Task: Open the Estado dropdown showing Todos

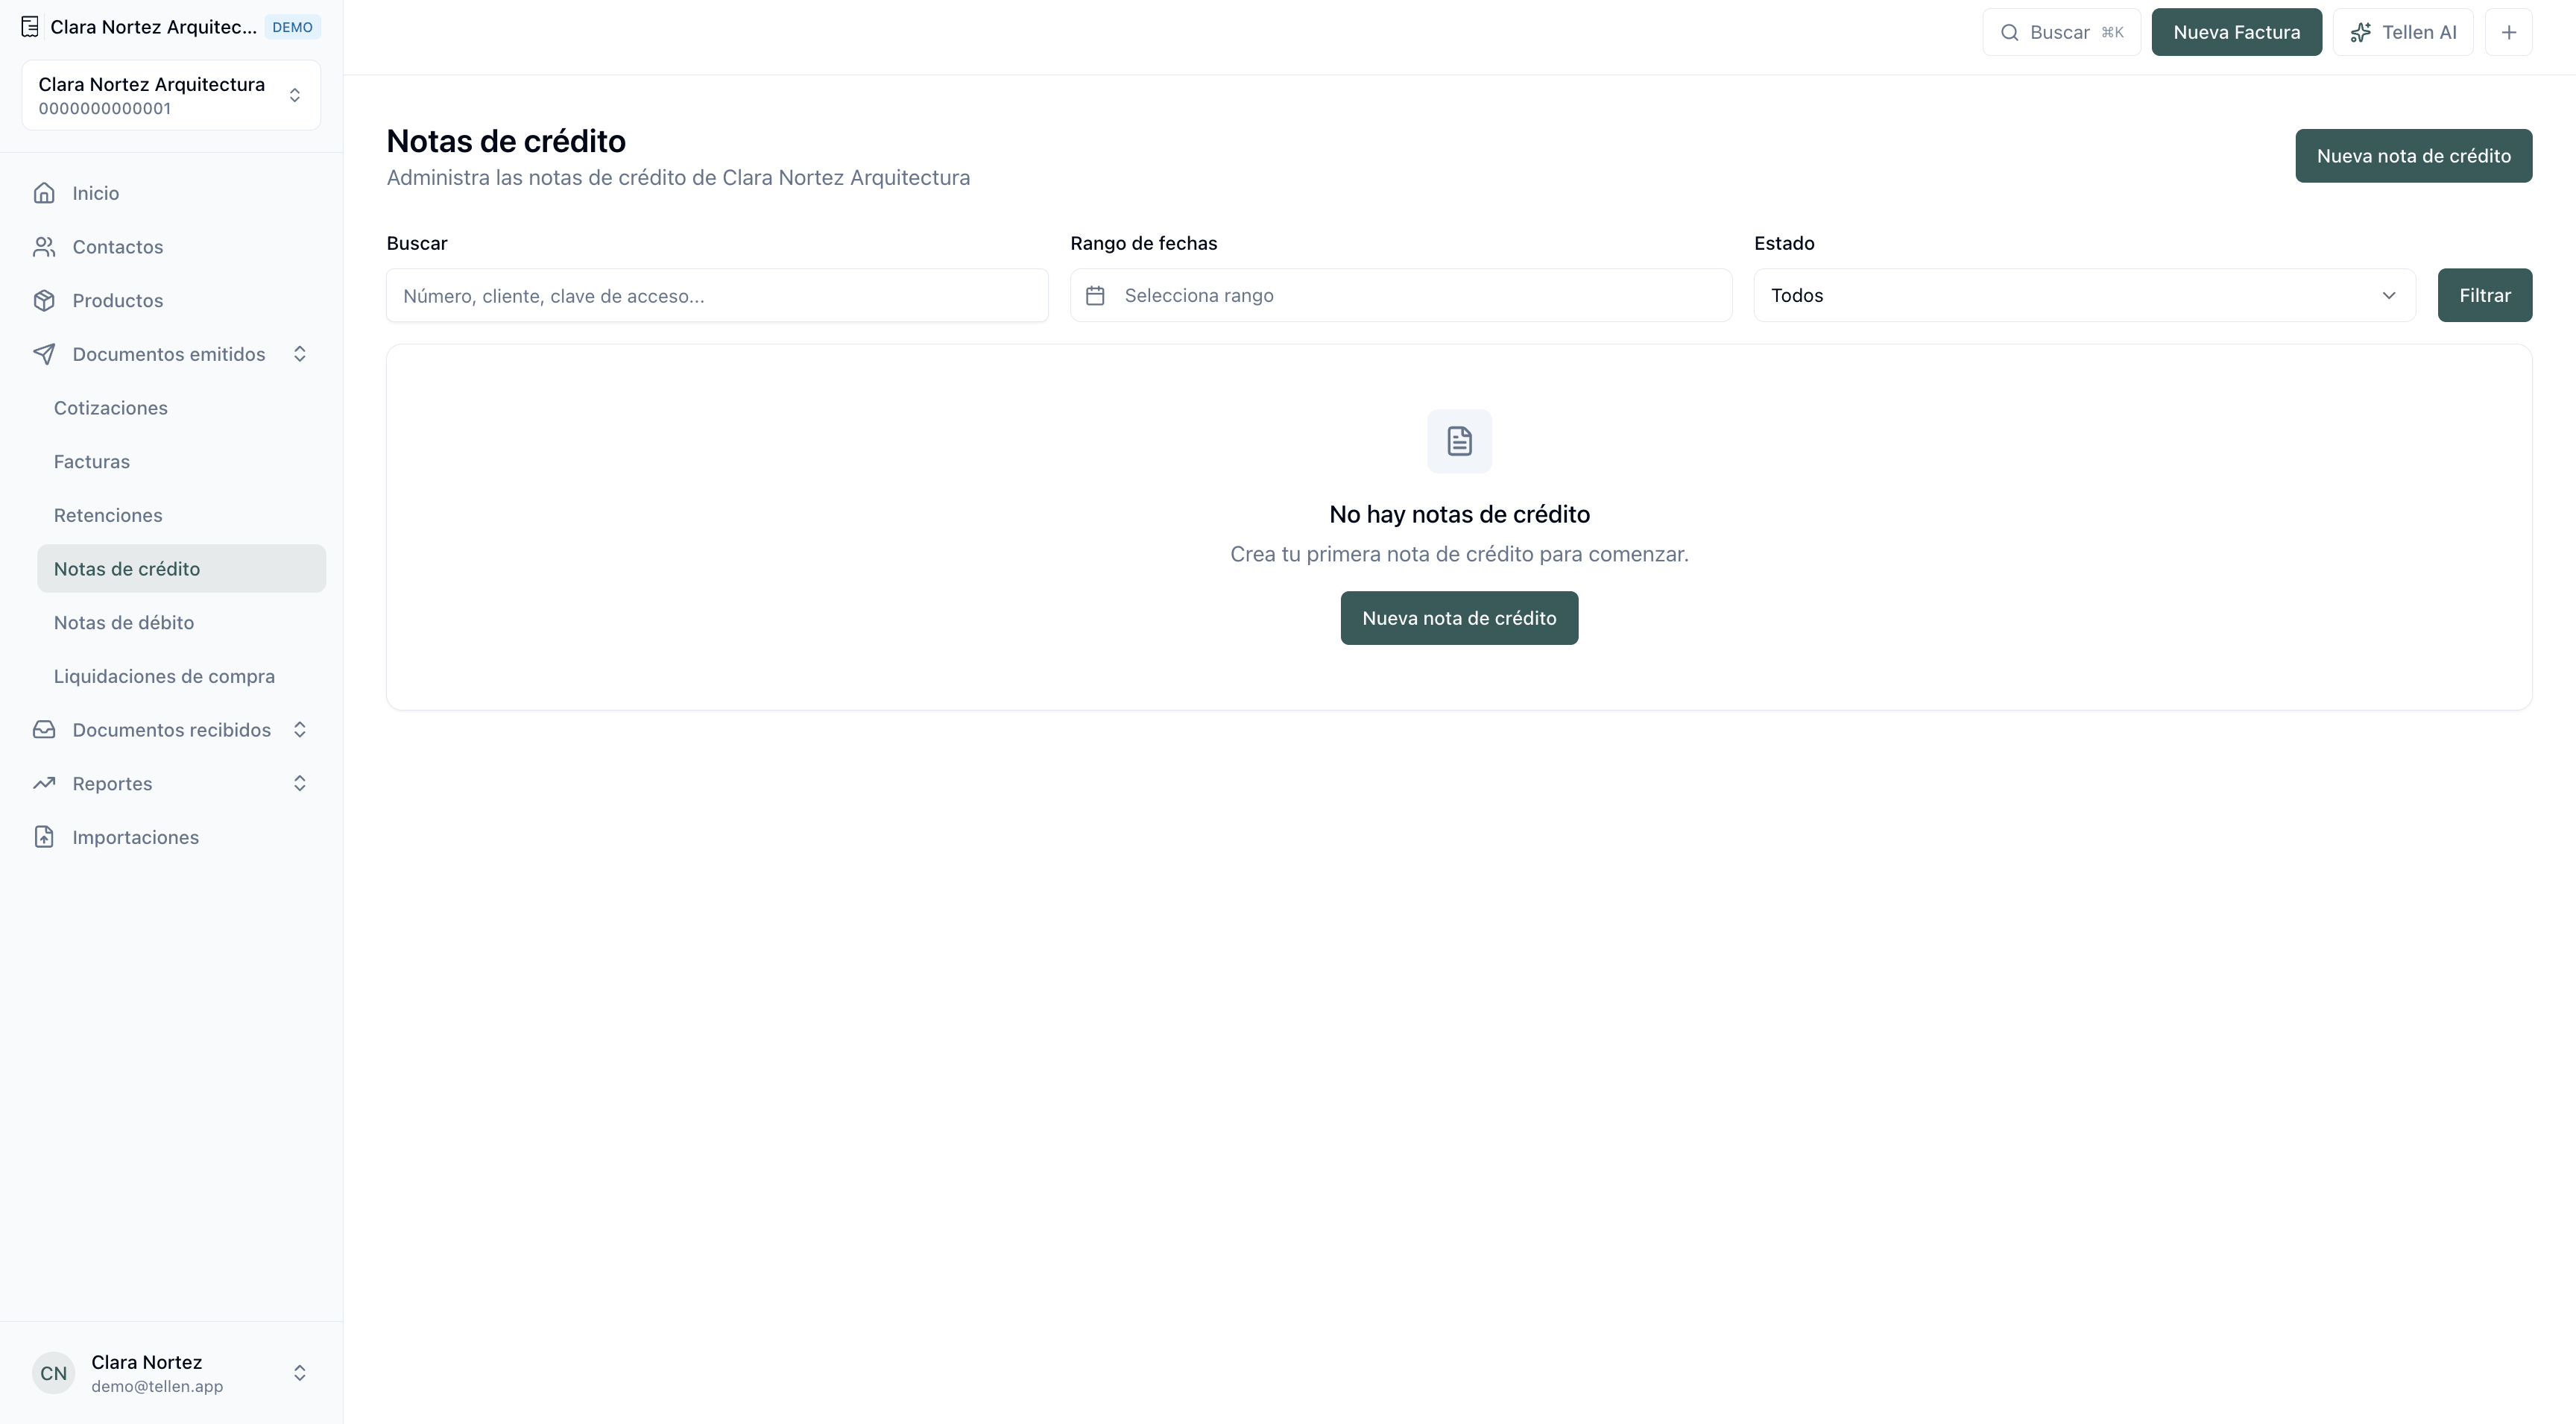Action: (x=2084, y=295)
